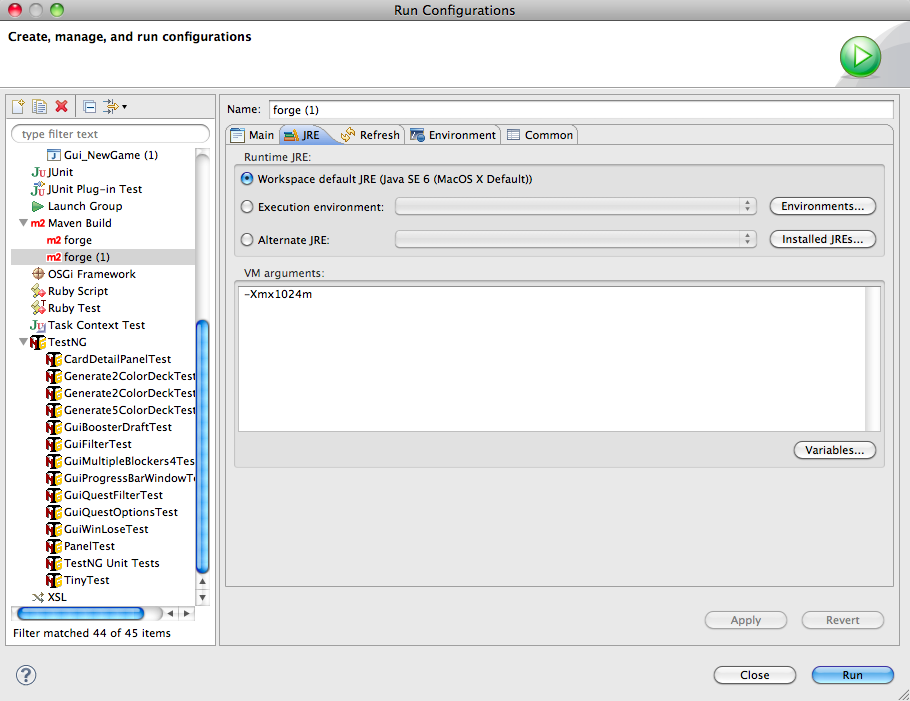Open help via question mark icon
910x701 pixels.
pos(26,675)
